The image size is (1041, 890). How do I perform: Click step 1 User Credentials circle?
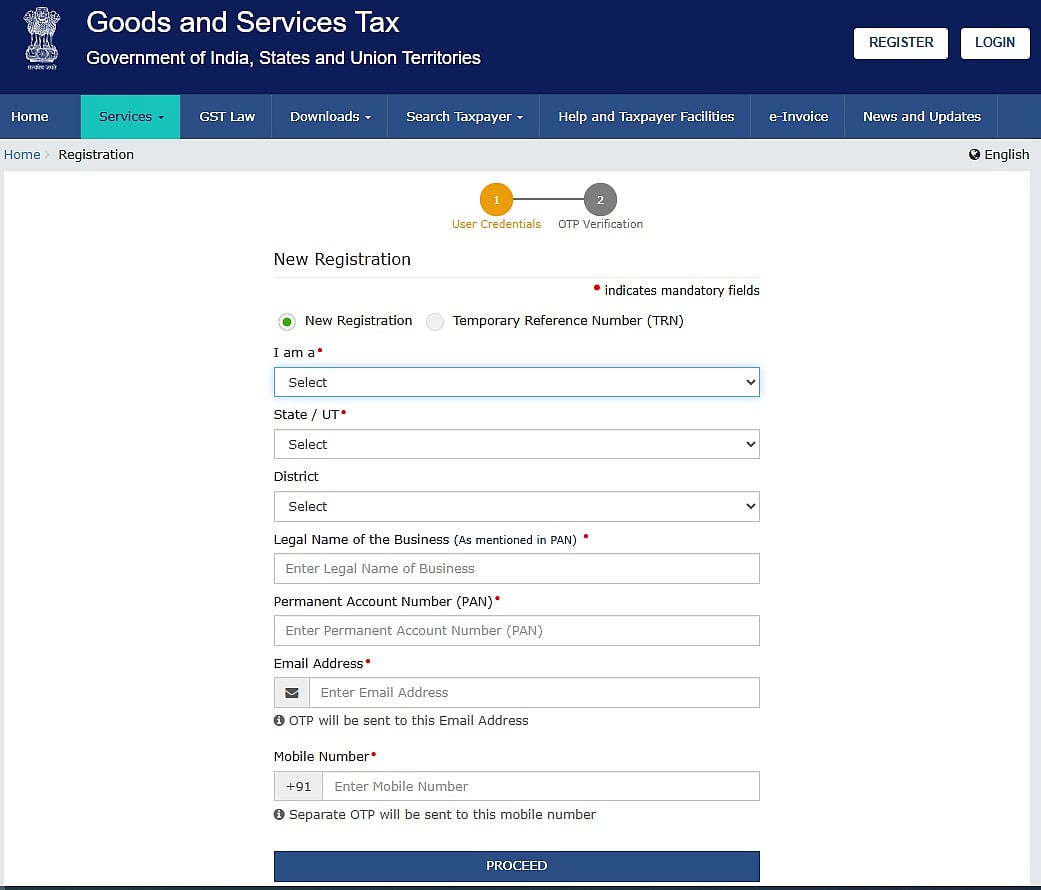[496, 200]
